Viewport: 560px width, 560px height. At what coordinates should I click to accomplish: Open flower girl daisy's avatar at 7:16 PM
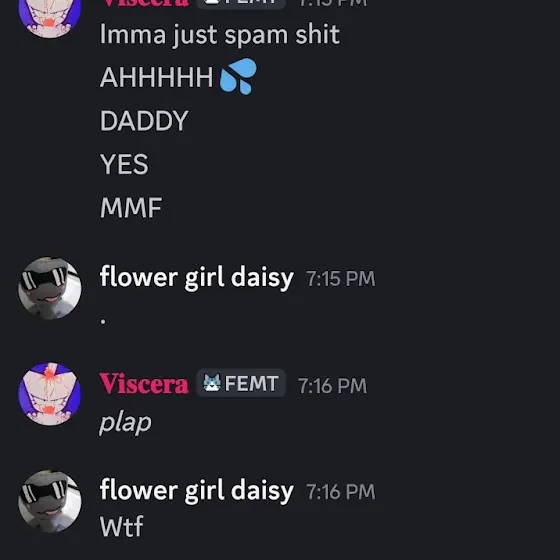tap(50, 501)
